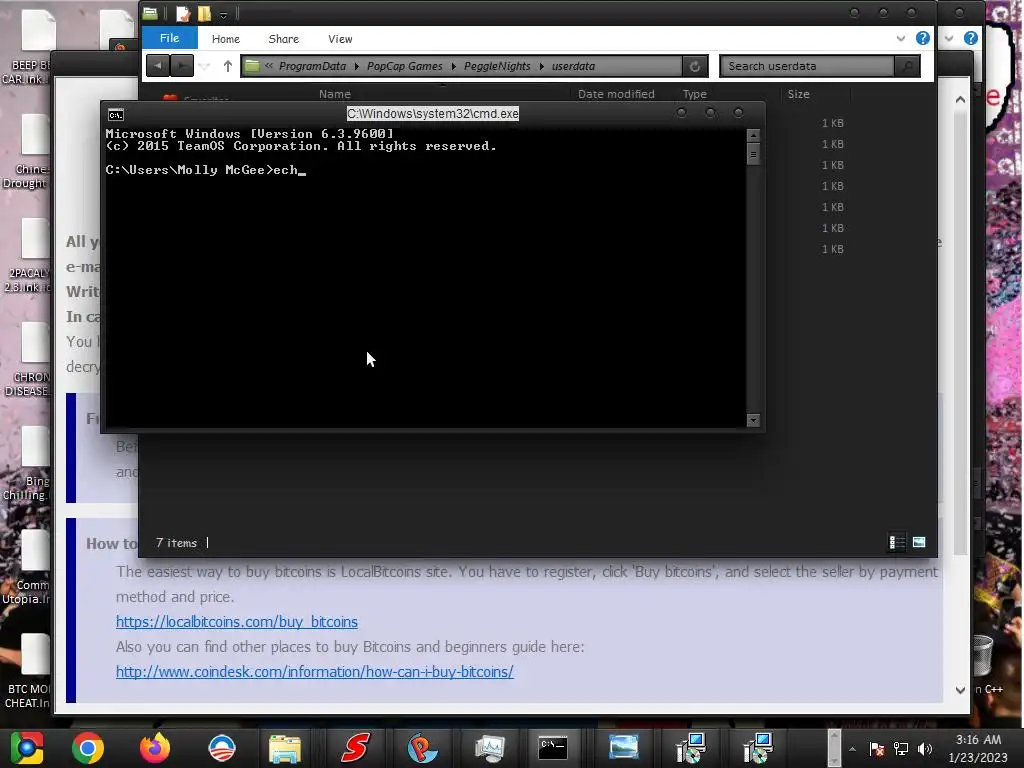Click the search magnifier icon
The image size is (1024, 768).
pos(907,66)
